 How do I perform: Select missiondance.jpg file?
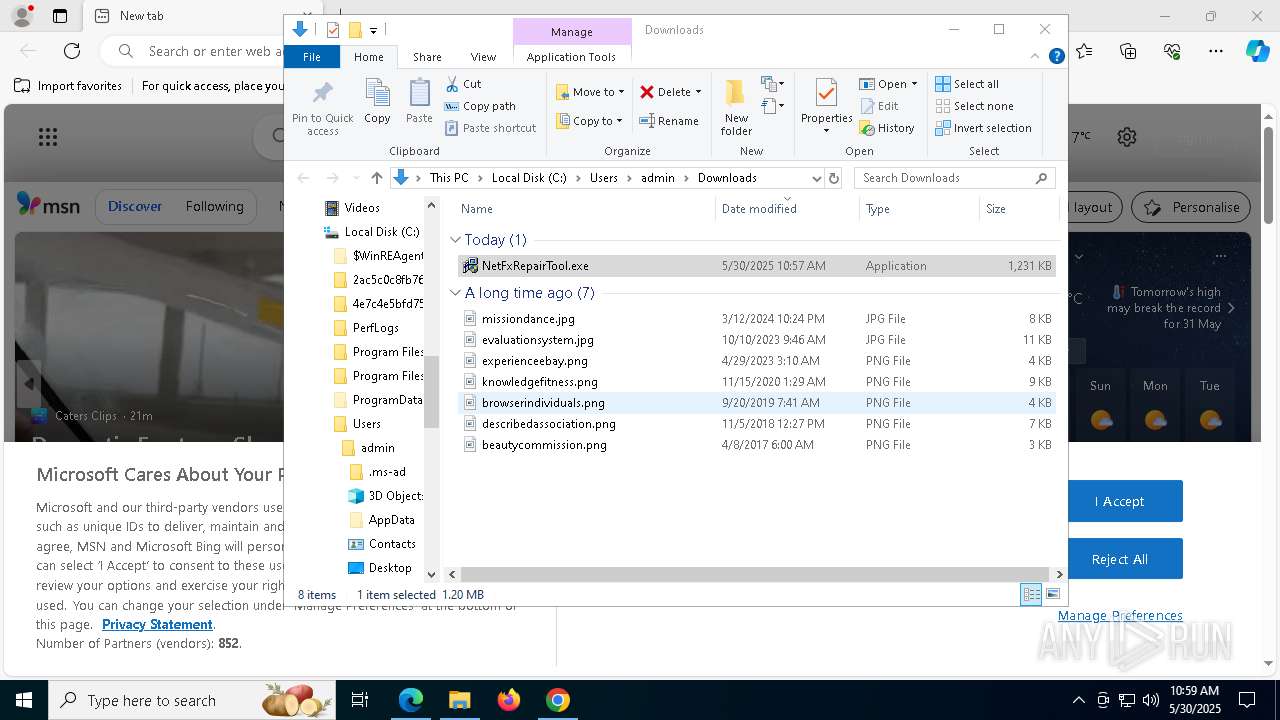tap(757, 319)
